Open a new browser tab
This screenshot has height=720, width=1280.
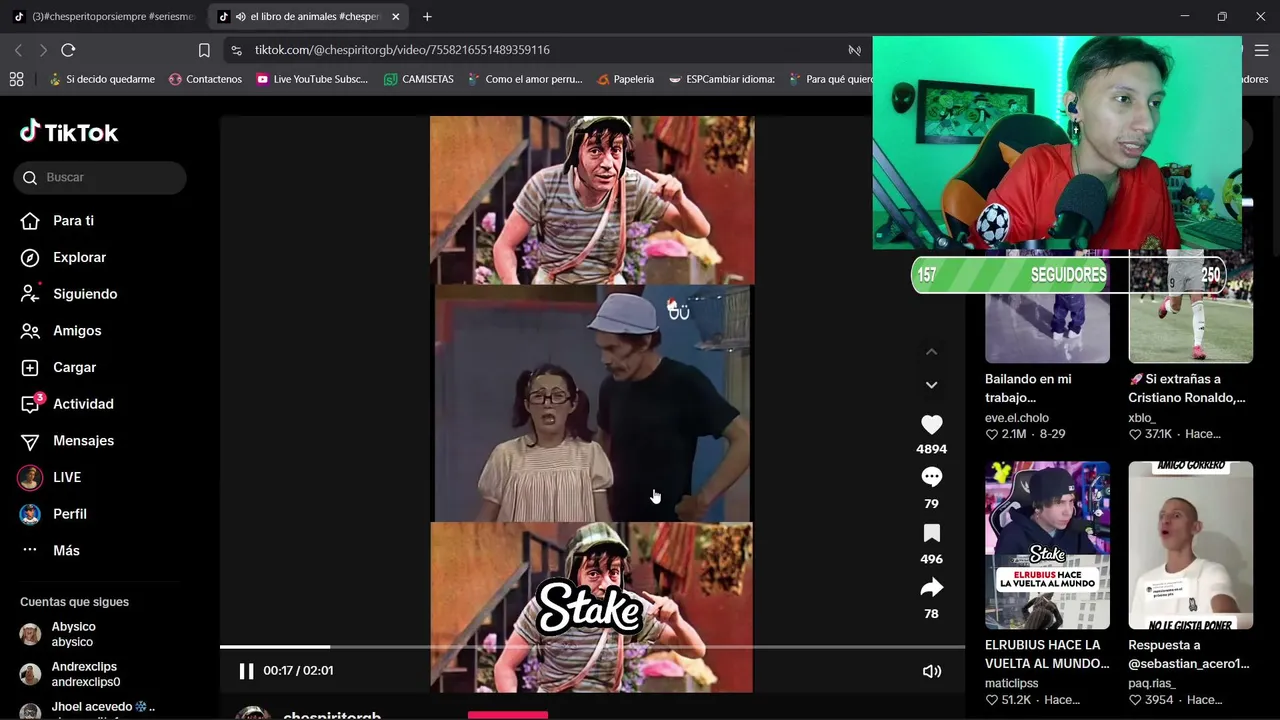tap(427, 17)
